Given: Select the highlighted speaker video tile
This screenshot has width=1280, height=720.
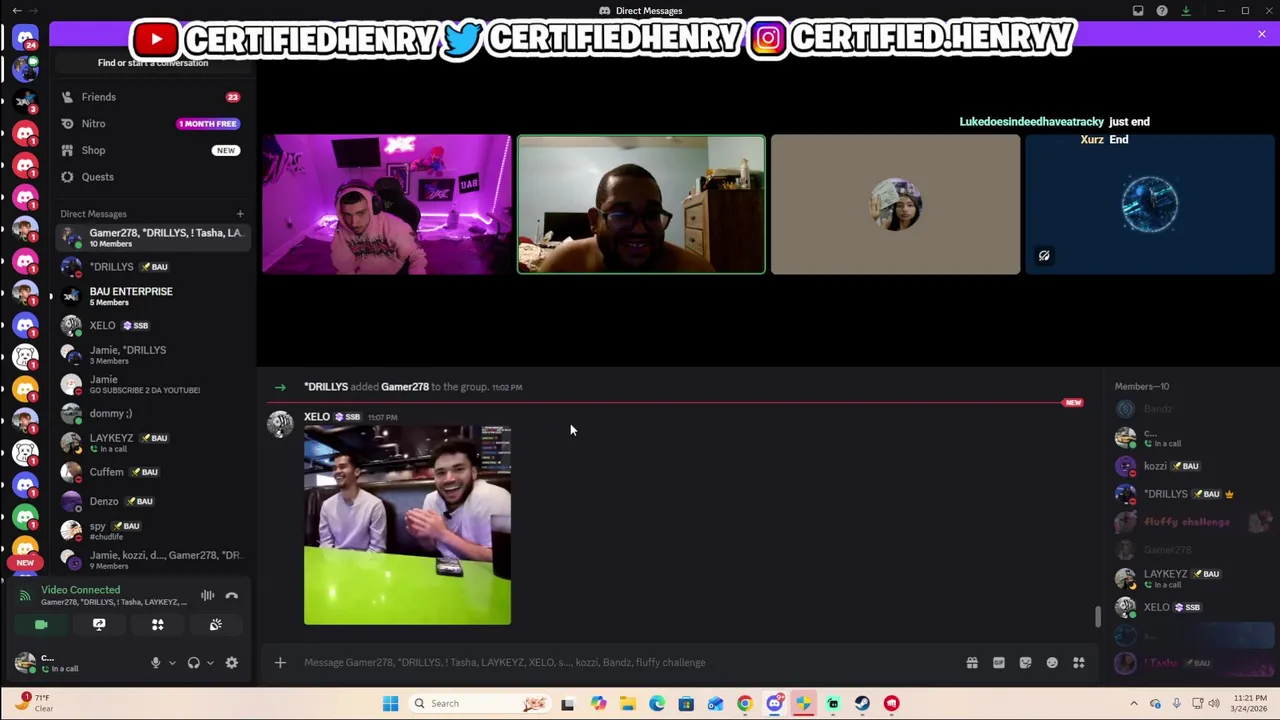Looking at the screenshot, I should [641, 204].
